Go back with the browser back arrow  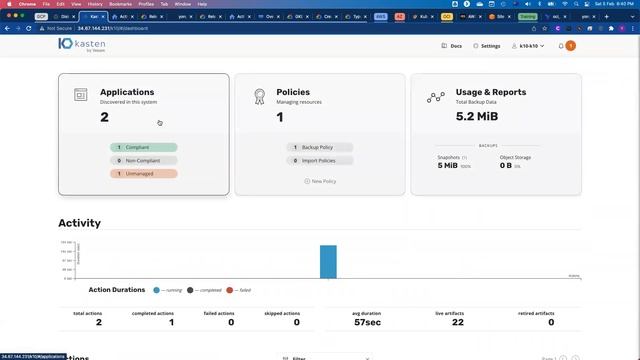(x=7, y=28)
